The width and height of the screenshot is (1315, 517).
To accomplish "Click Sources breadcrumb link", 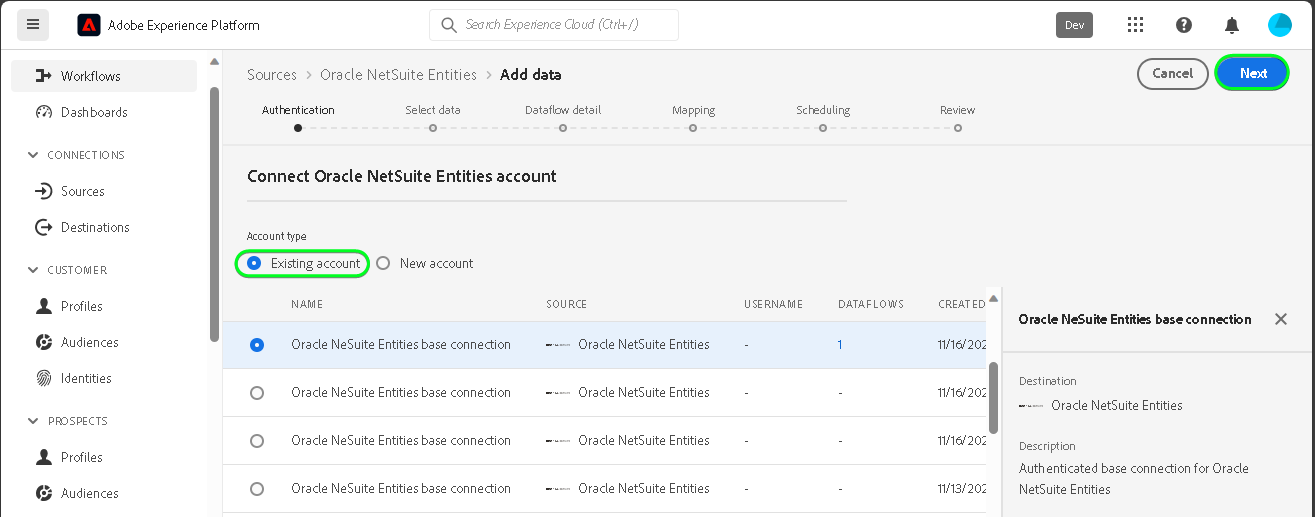I will tap(272, 75).
